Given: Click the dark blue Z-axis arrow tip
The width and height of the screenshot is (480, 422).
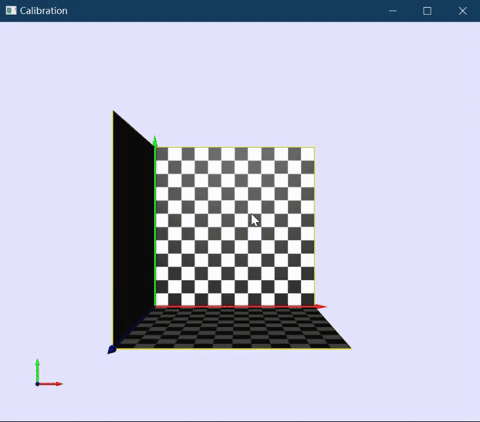Looking at the screenshot, I should tap(112, 350).
